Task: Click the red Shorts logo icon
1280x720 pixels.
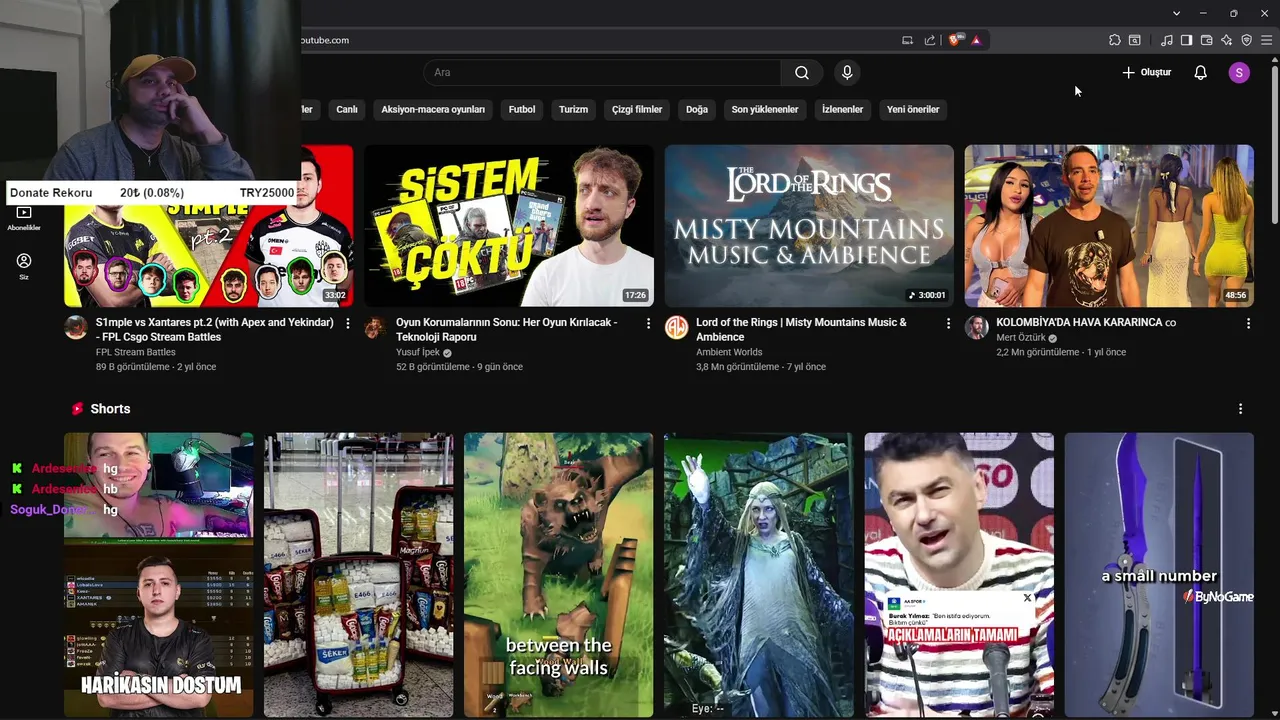Action: pos(77,409)
